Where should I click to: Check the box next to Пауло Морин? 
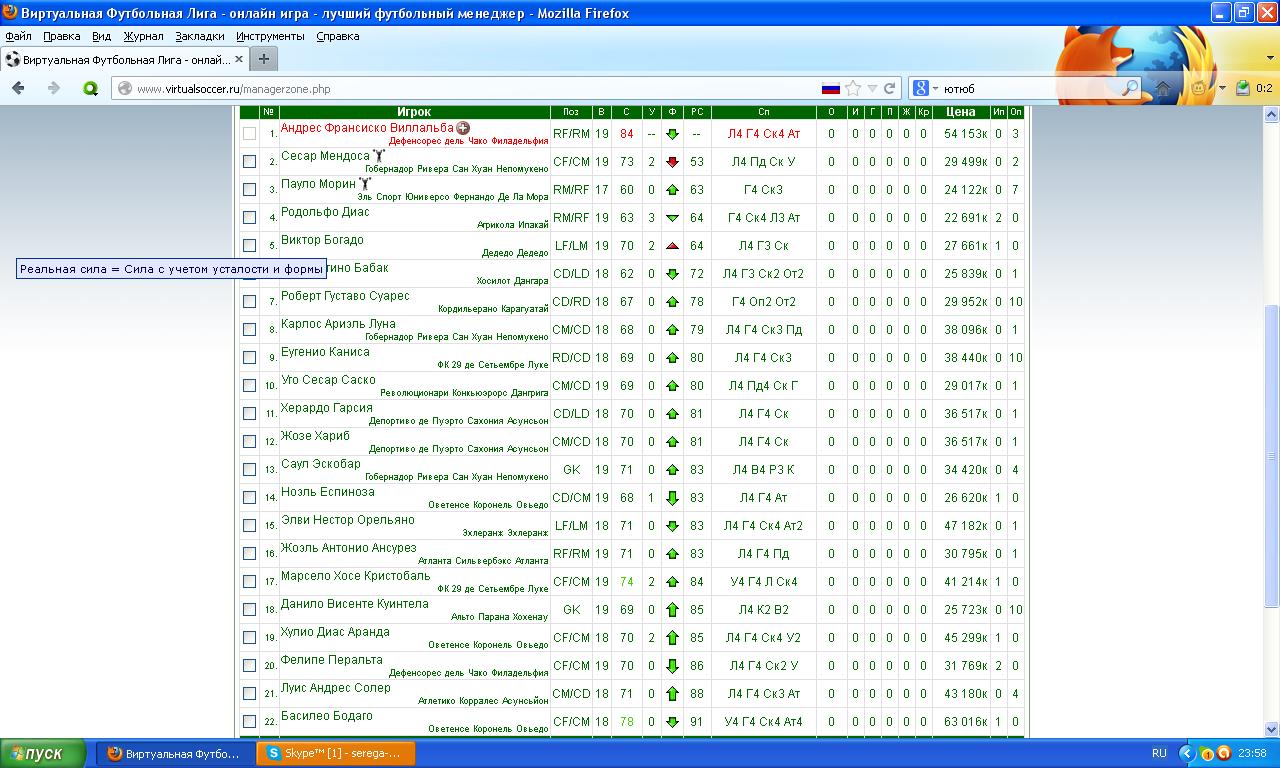tap(249, 190)
